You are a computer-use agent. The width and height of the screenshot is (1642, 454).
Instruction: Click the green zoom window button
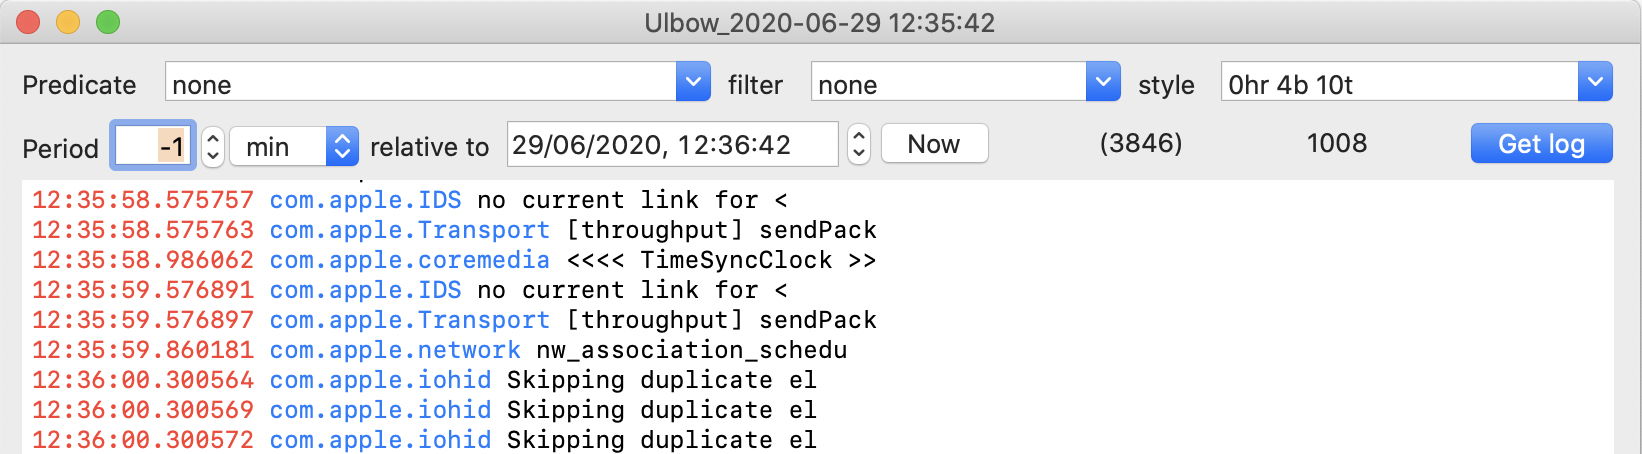108,22
